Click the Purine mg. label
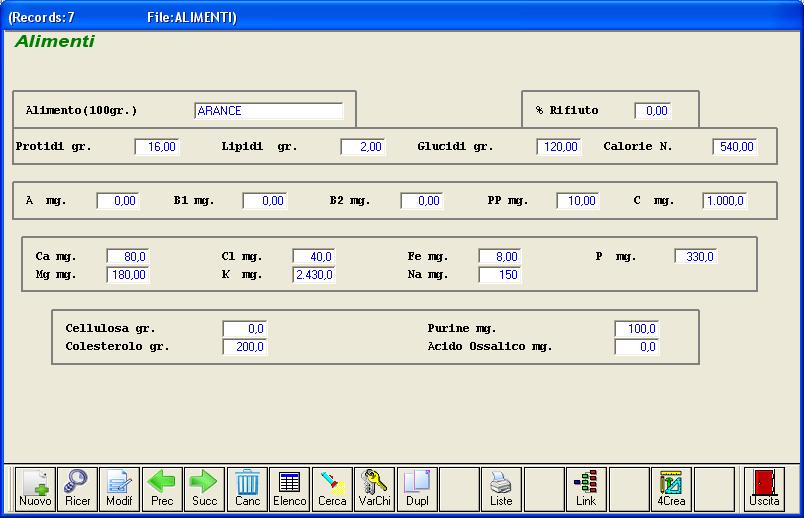This screenshot has width=804, height=518. pos(462,328)
